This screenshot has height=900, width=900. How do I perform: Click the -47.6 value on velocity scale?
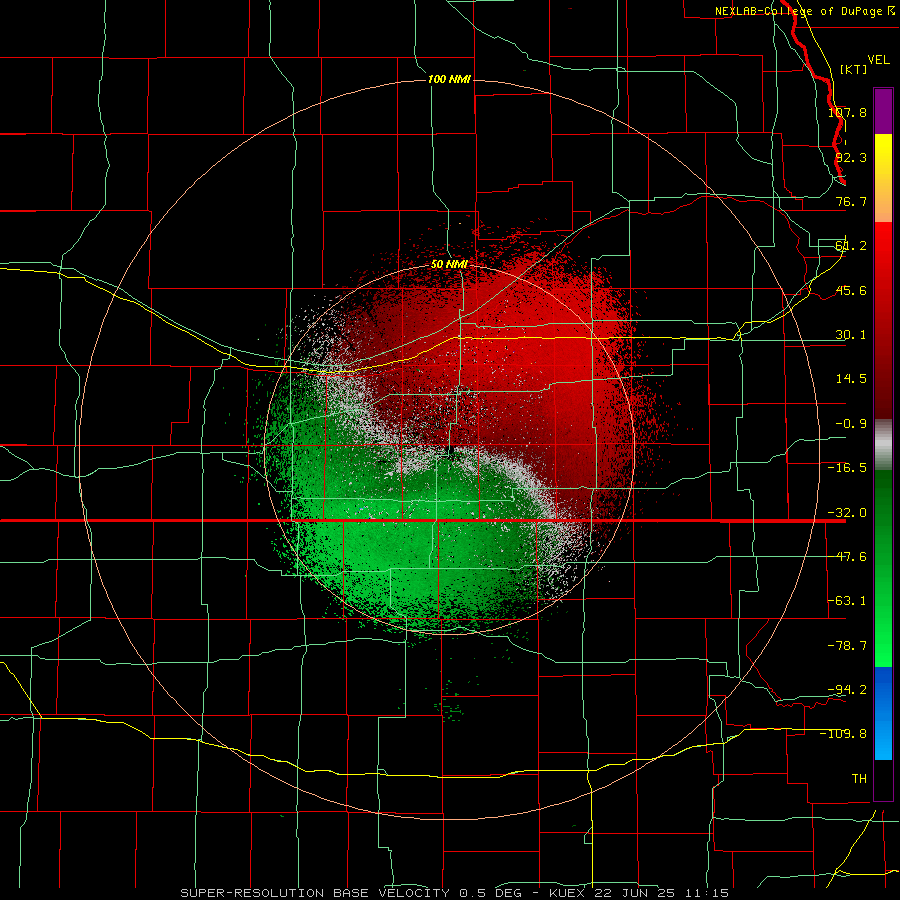(847, 557)
